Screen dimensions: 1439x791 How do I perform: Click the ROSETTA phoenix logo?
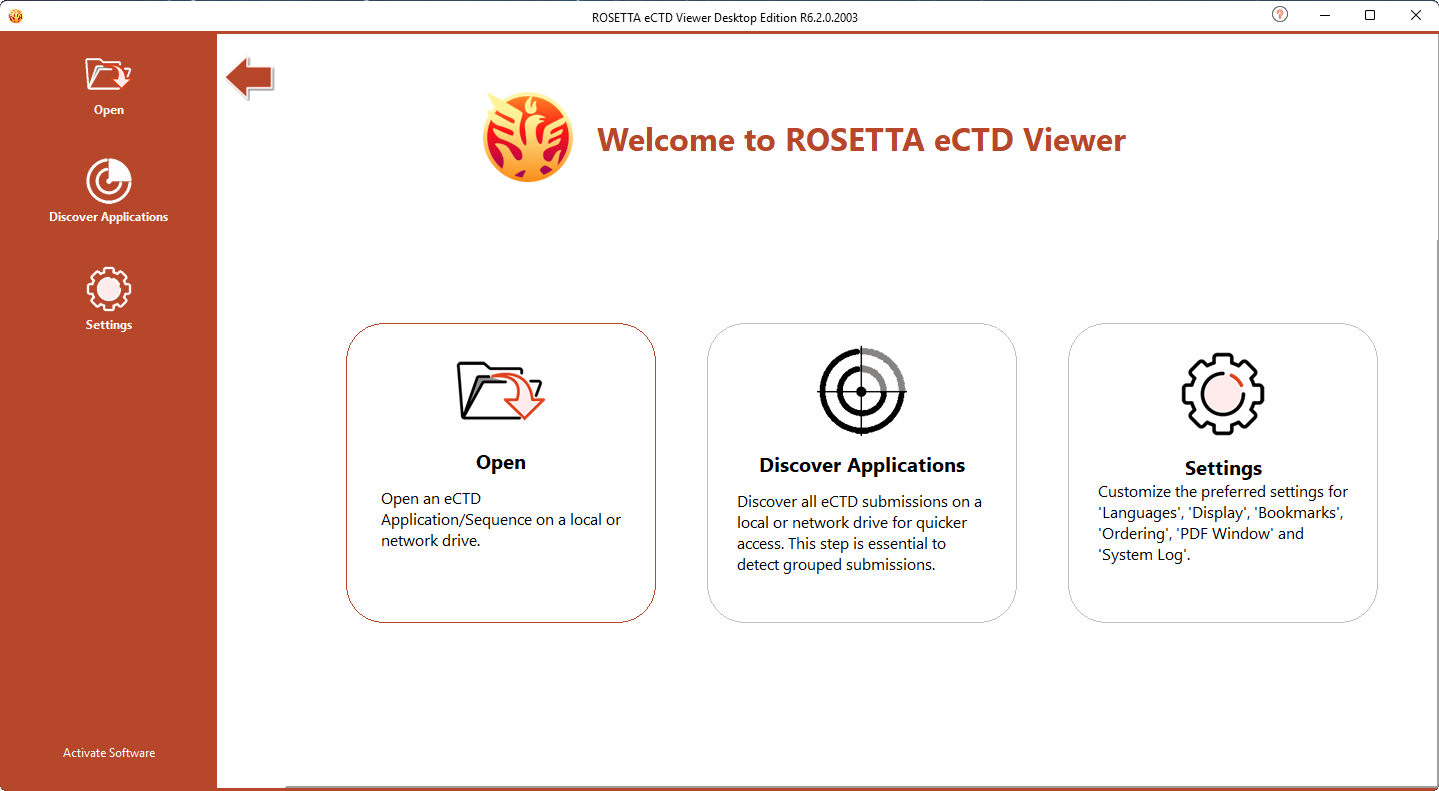(x=528, y=138)
